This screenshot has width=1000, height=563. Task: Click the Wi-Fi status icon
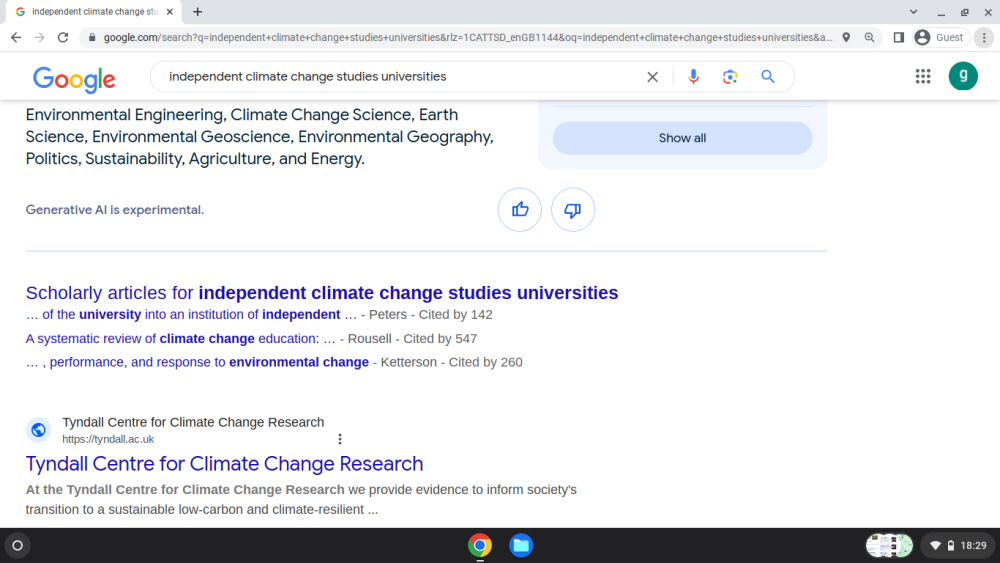[936, 546]
